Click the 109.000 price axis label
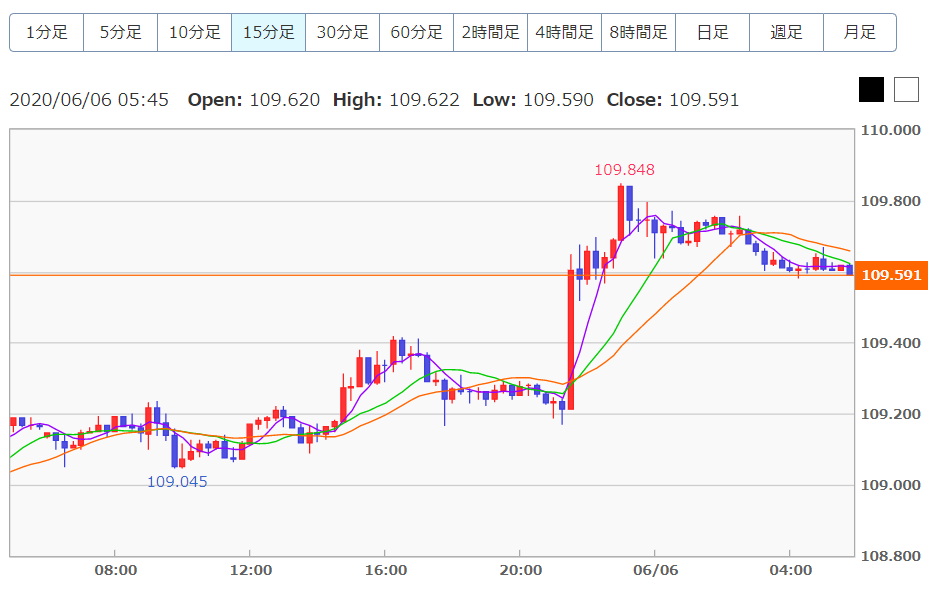This screenshot has width=944, height=589. tap(891, 485)
